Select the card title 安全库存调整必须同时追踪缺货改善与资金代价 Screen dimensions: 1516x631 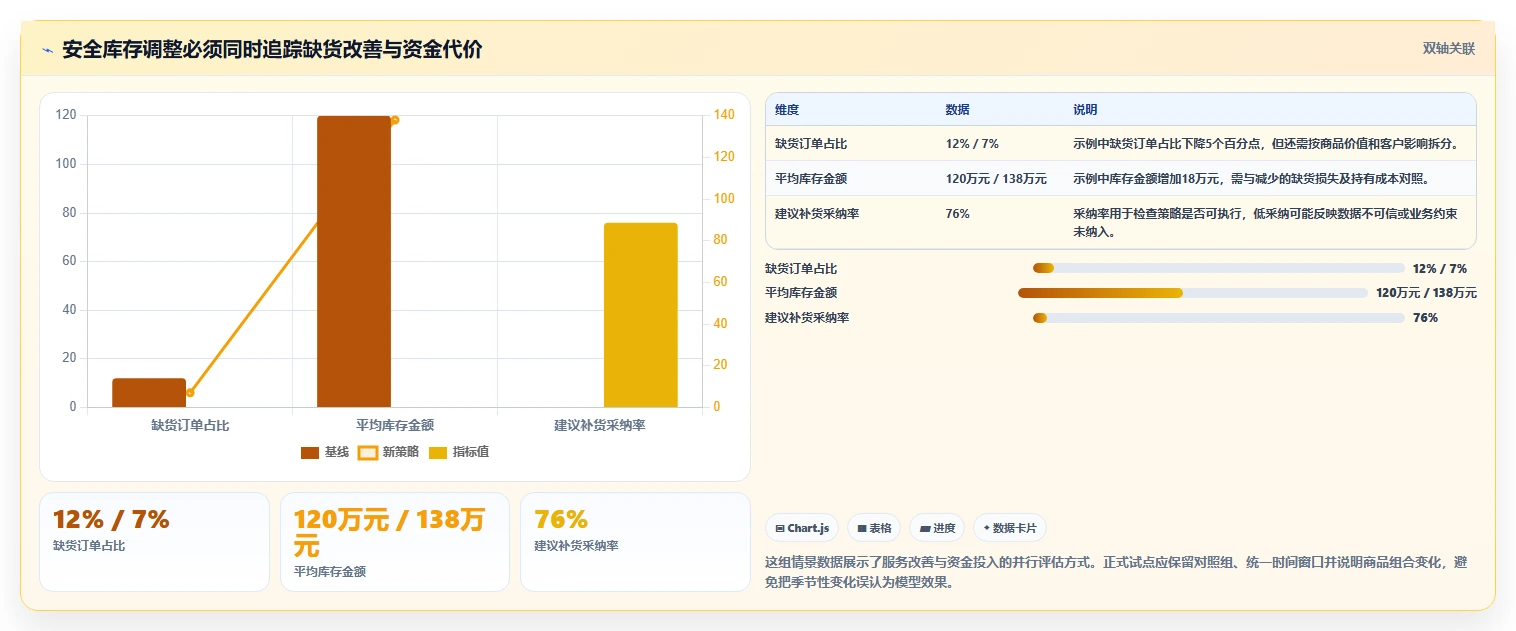click(x=272, y=50)
